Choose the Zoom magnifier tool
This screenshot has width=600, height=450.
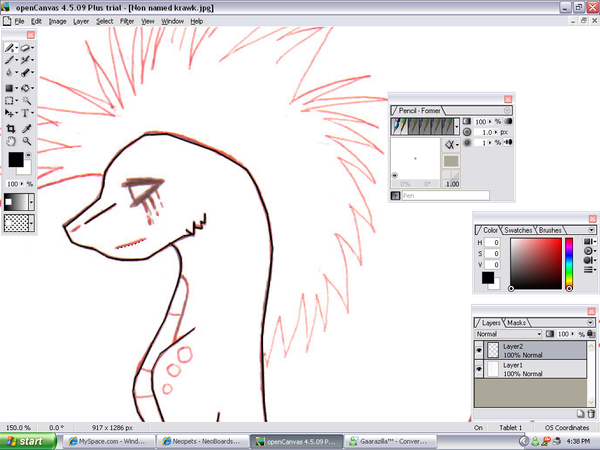[x=26, y=142]
